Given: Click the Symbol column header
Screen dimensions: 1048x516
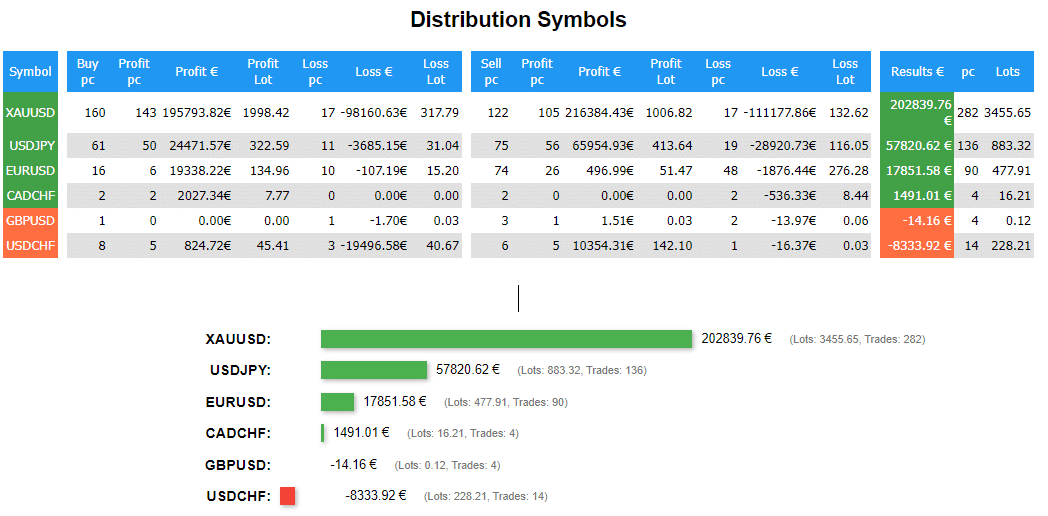Looking at the screenshot, I should 30,72.
